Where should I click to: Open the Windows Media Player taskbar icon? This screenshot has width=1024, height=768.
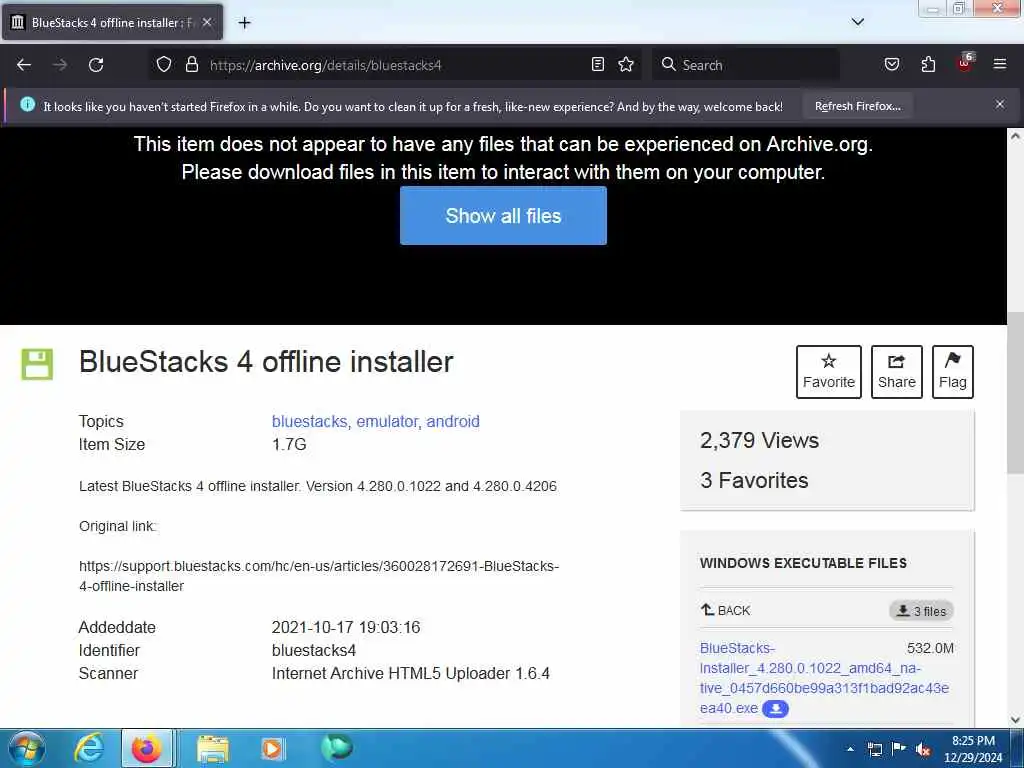tap(273, 749)
